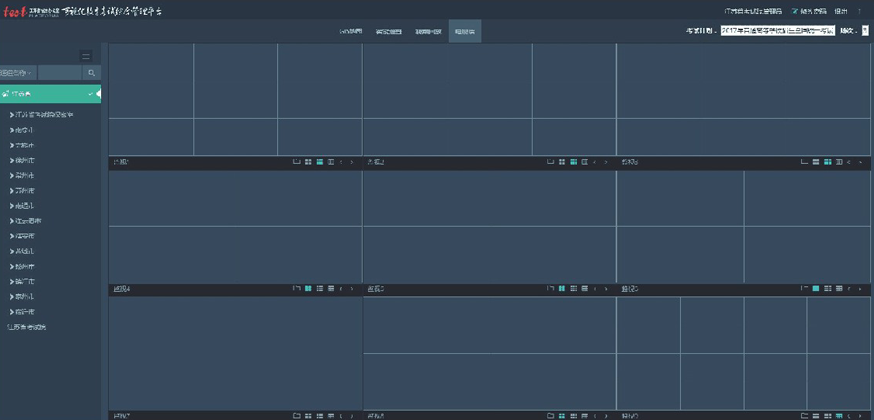Open the 考试计划 exam plan dropdown
Image resolution: width=874 pixels, height=420 pixels.
[x=777, y=31]
